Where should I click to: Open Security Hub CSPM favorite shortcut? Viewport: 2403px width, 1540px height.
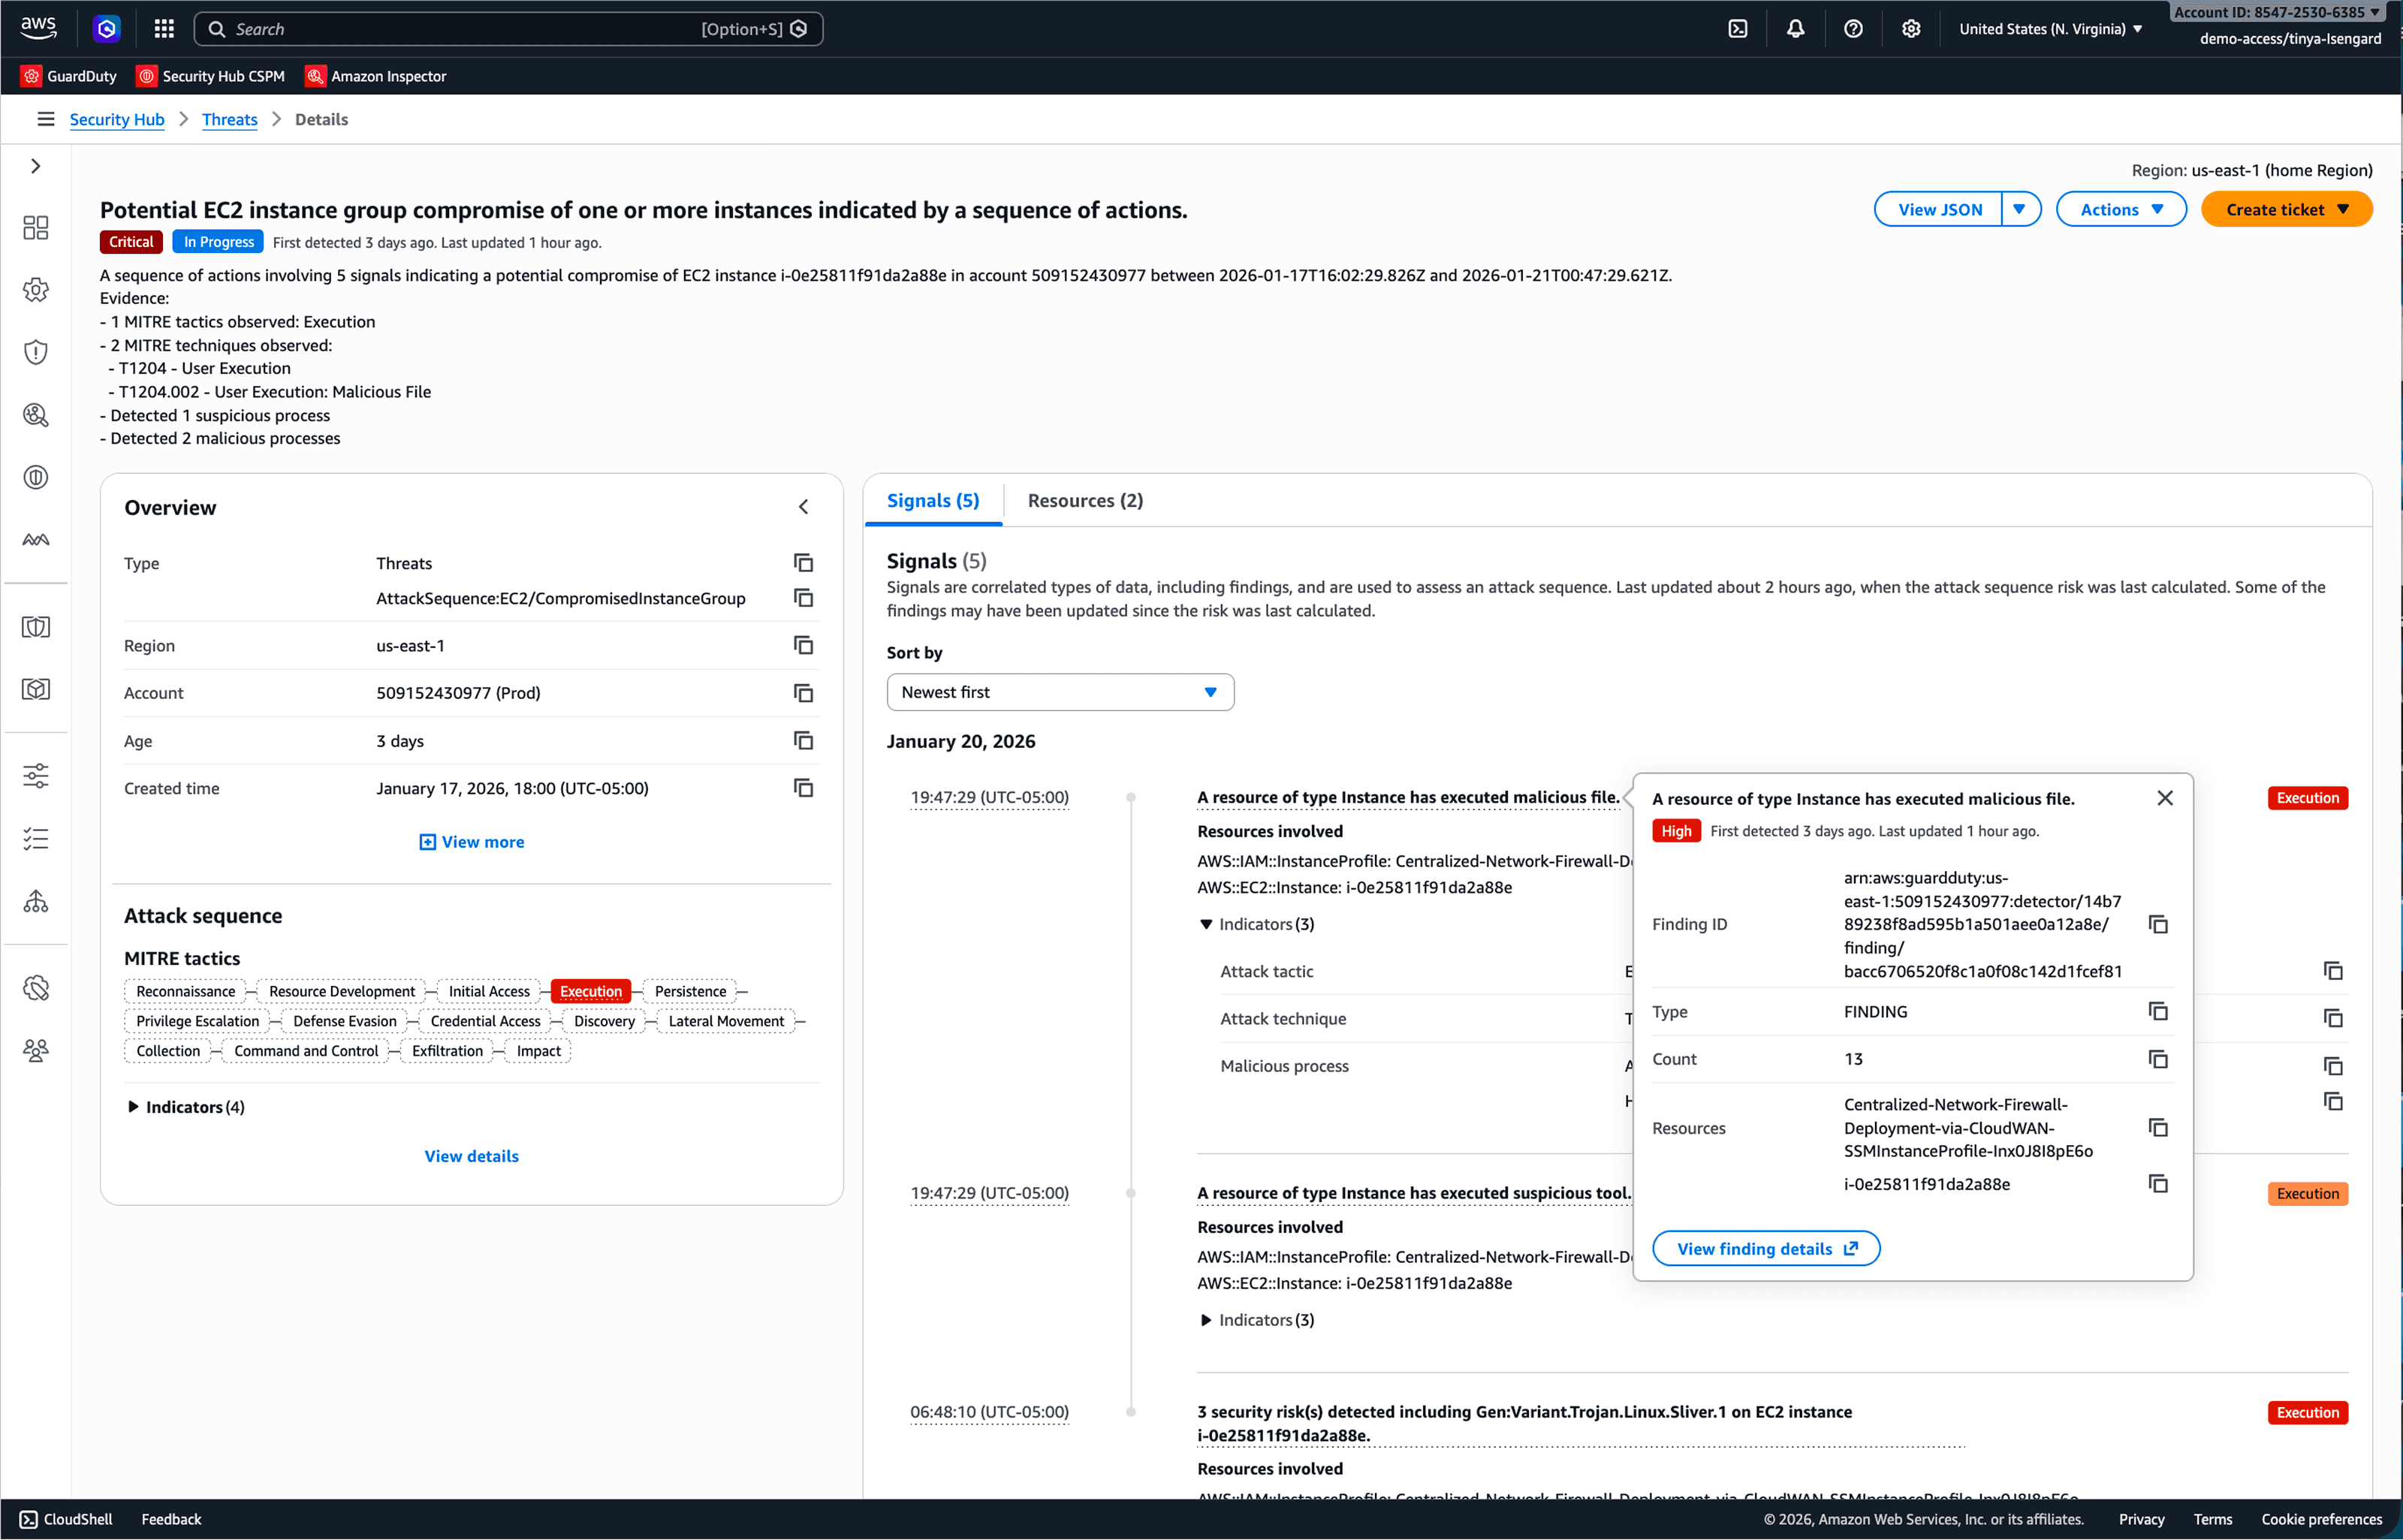pos(211,76)
